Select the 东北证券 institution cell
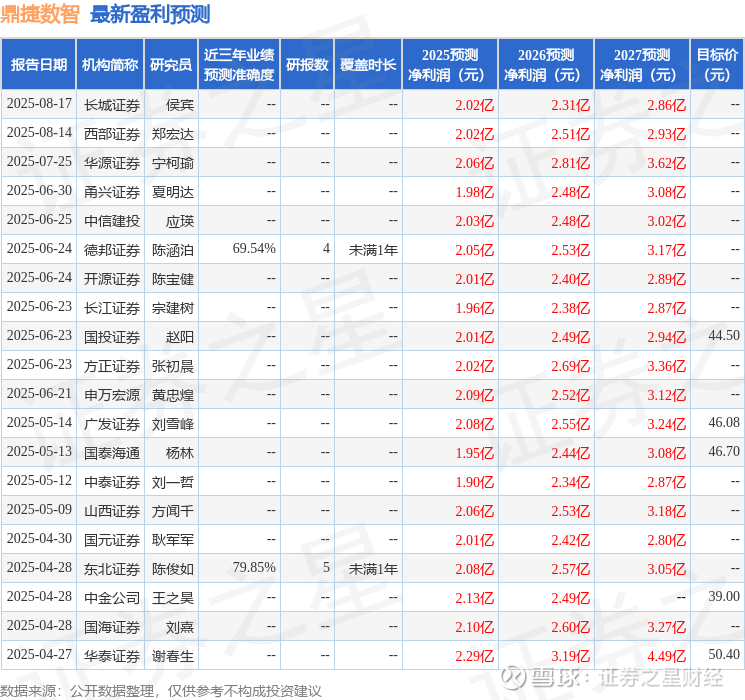 coord(112,569)
